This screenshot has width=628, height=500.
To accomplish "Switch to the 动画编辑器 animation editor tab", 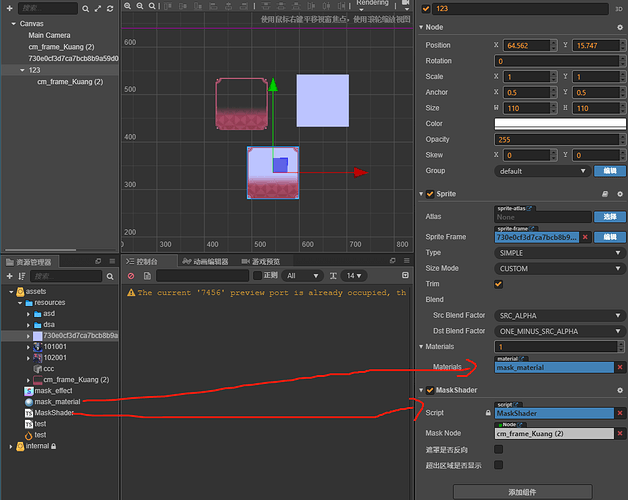I will point(205,262).
